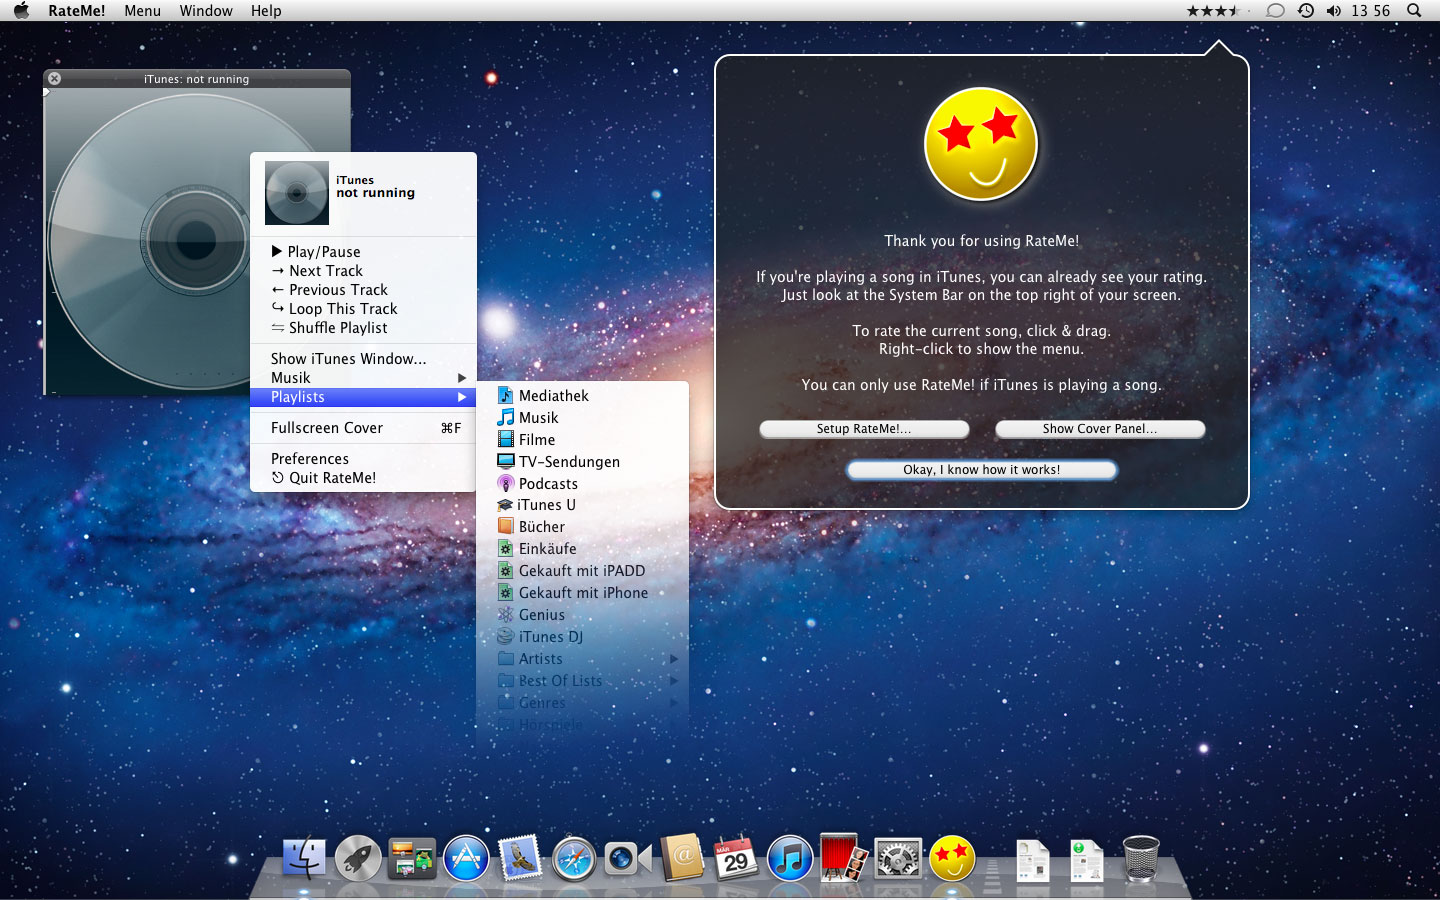The width and height of the screenshot is (1440, 900).
Task: Close the iTunes cover panel
Action: click(x=55, y=79)
